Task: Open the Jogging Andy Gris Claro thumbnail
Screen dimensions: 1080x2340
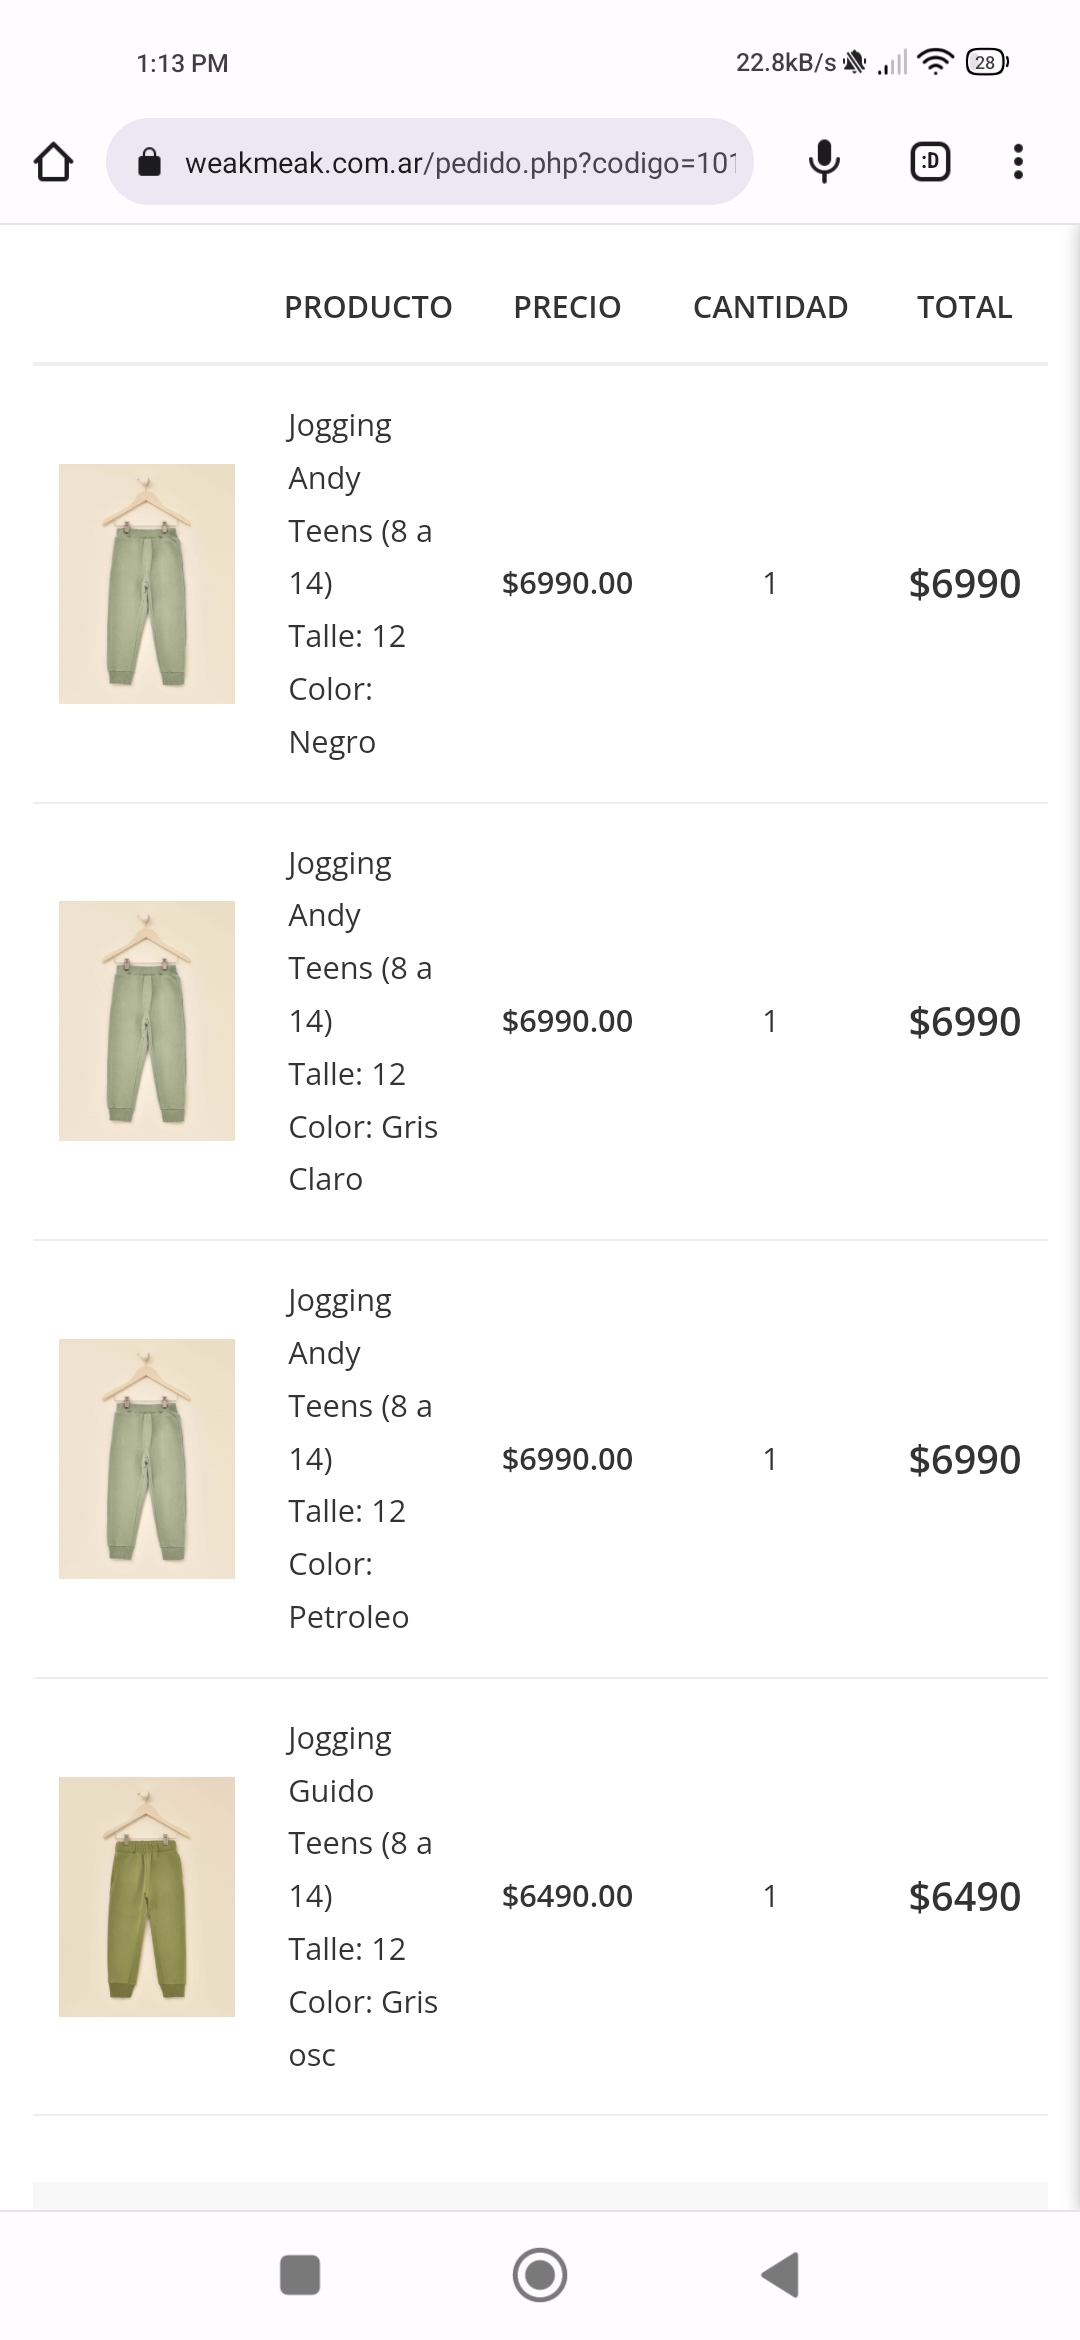Action: [x=147, y=1021]
